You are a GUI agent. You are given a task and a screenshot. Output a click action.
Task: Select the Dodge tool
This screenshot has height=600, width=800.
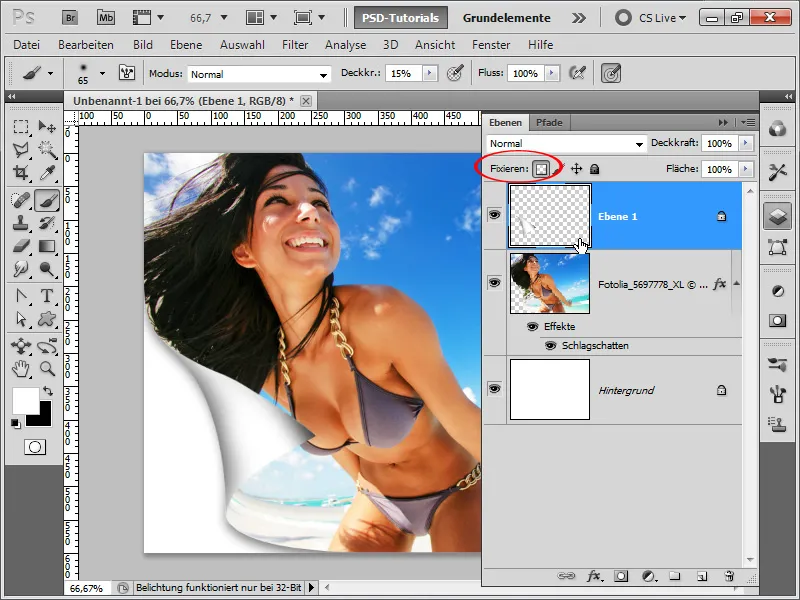click(x=47, y=269)
